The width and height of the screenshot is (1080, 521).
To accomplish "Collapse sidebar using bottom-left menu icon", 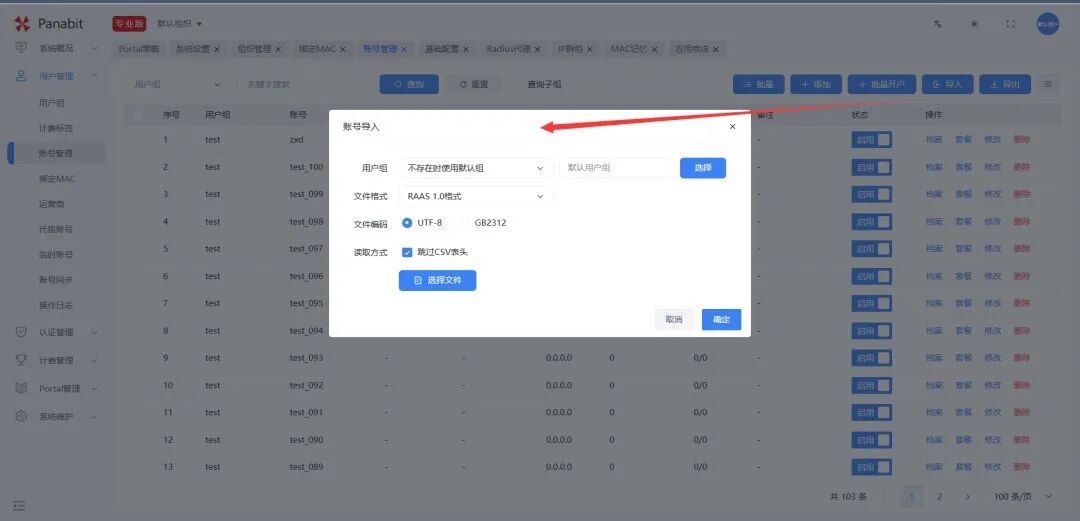I will [19, 506].
